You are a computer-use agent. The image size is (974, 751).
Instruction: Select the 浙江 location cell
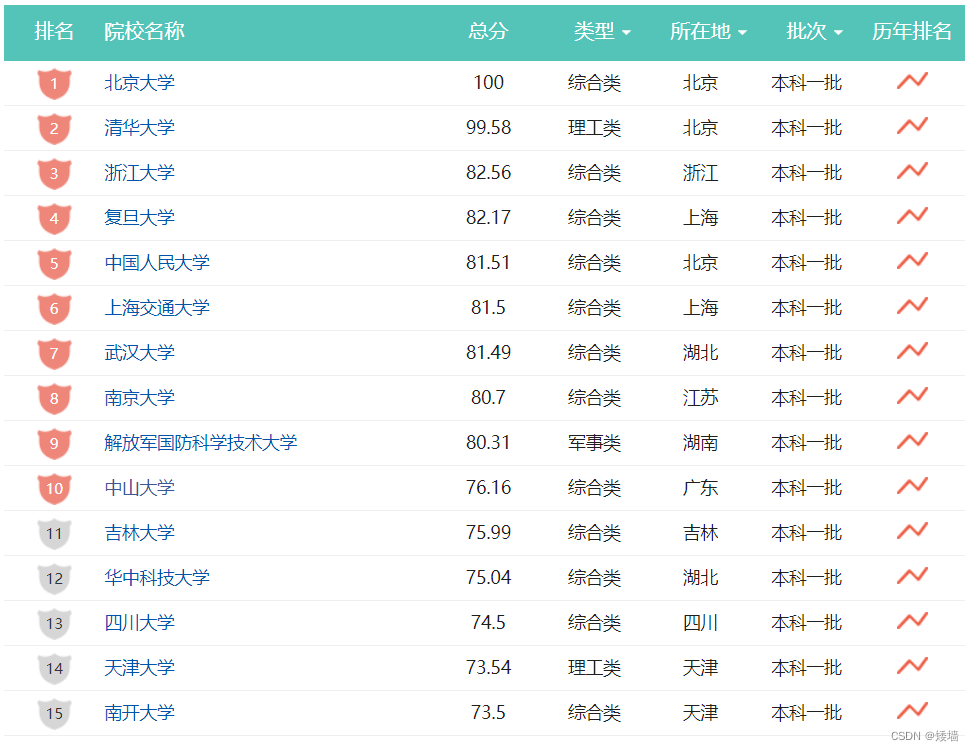701,173
